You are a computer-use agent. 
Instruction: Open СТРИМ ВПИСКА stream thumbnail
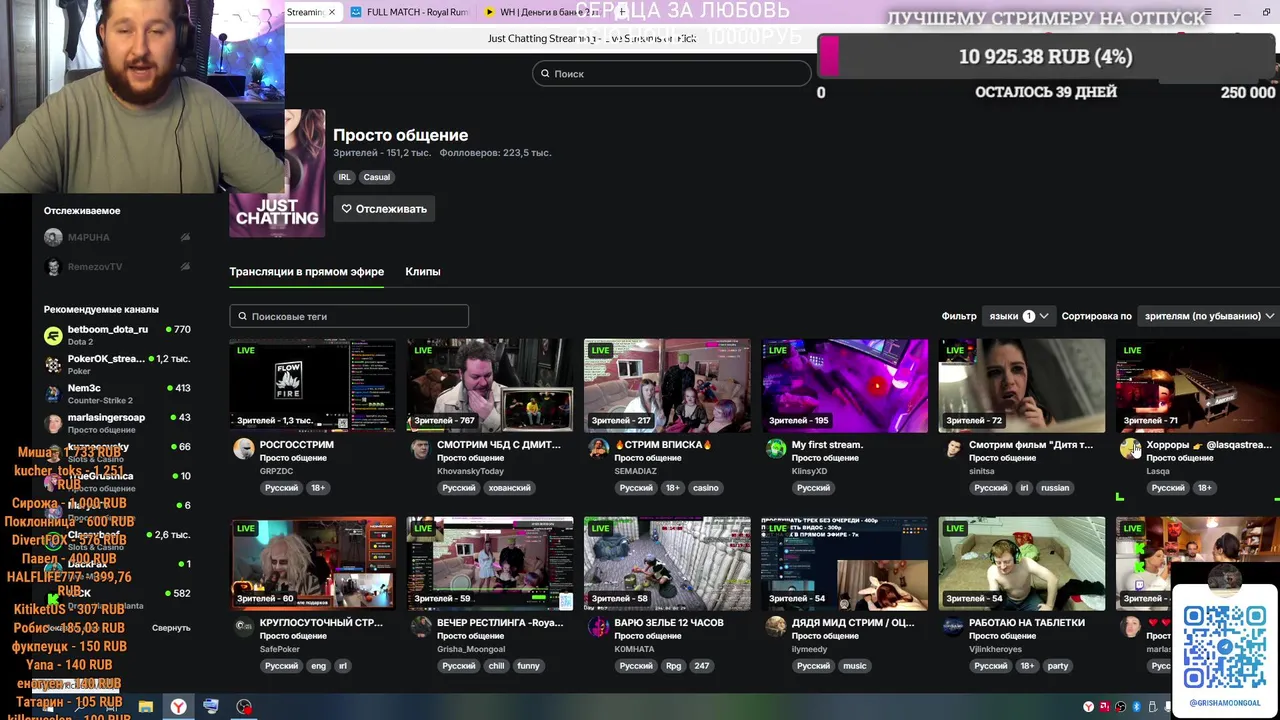(667, 385)
